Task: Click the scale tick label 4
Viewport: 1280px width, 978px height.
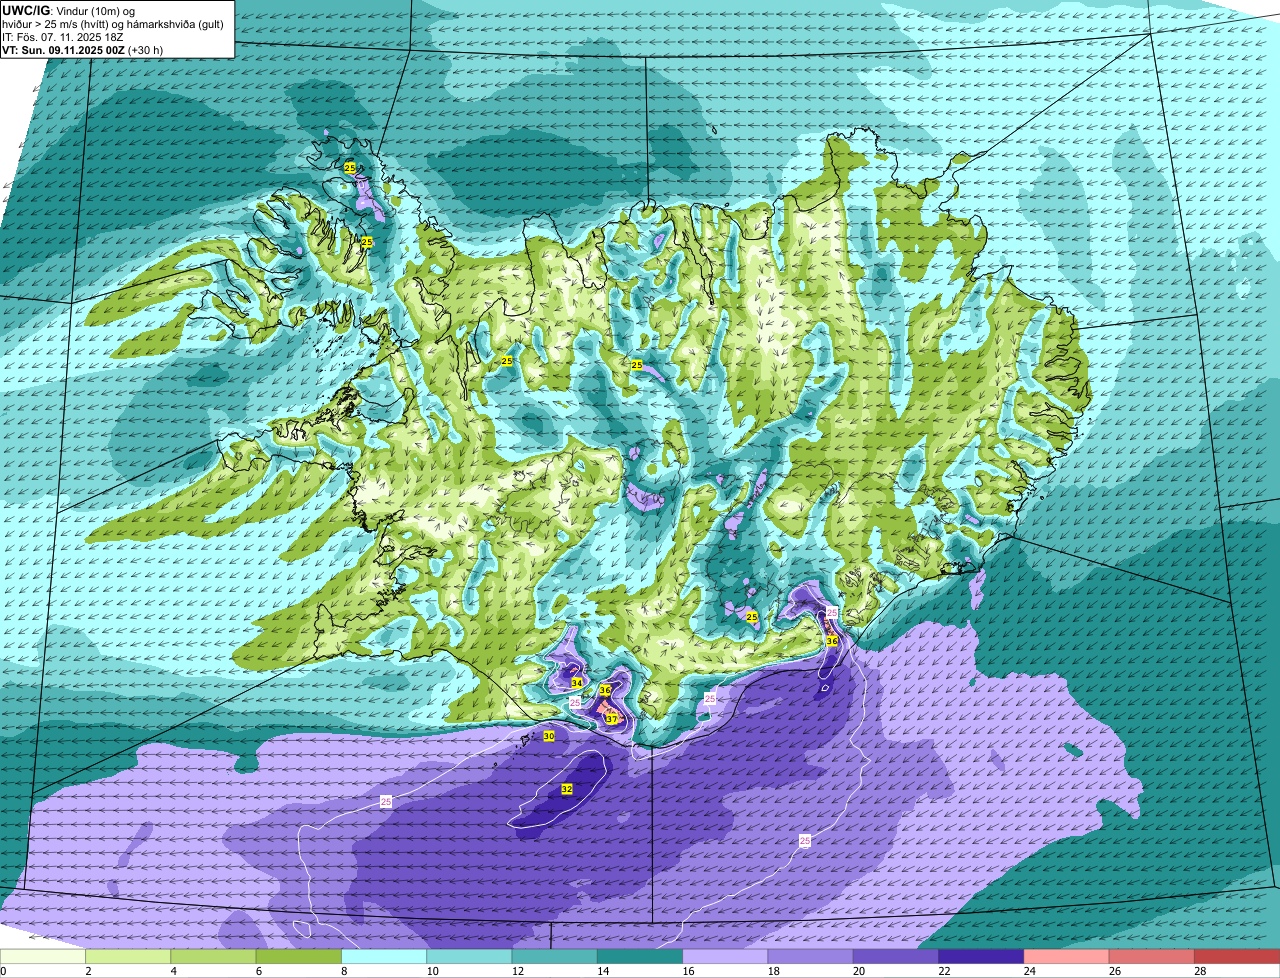Action: pyautogui.click(x=173, y=971)
